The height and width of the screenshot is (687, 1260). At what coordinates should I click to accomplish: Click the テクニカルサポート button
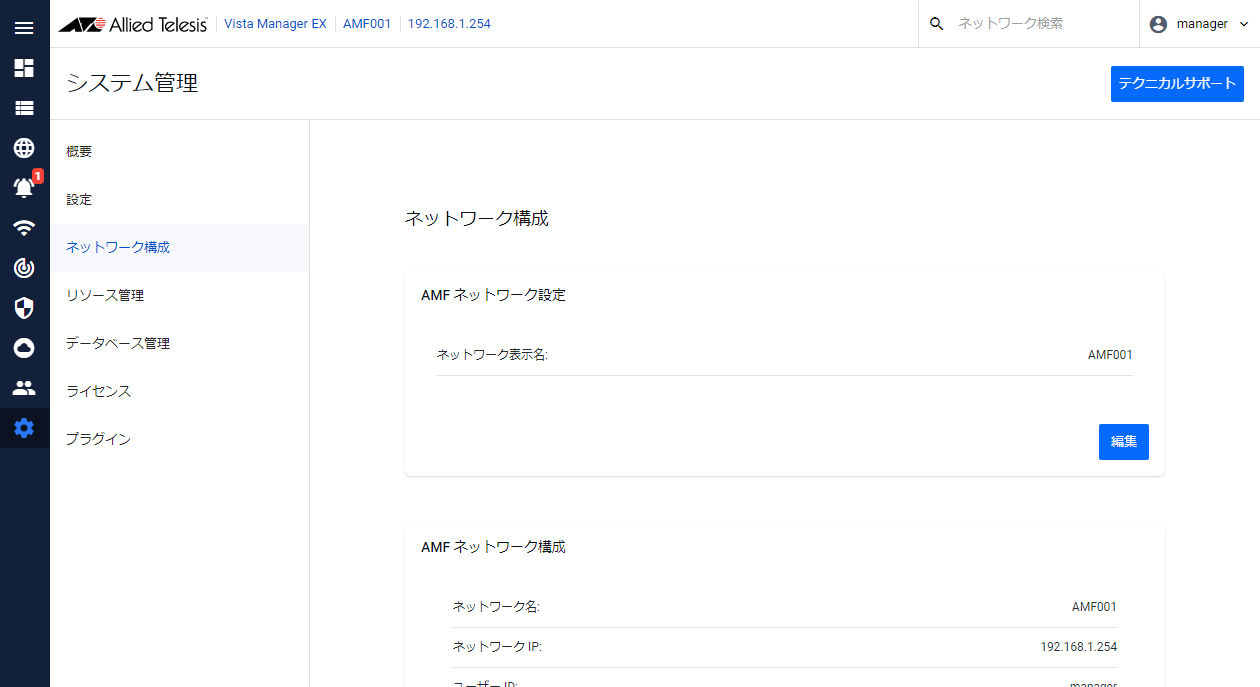point(1177,84)
